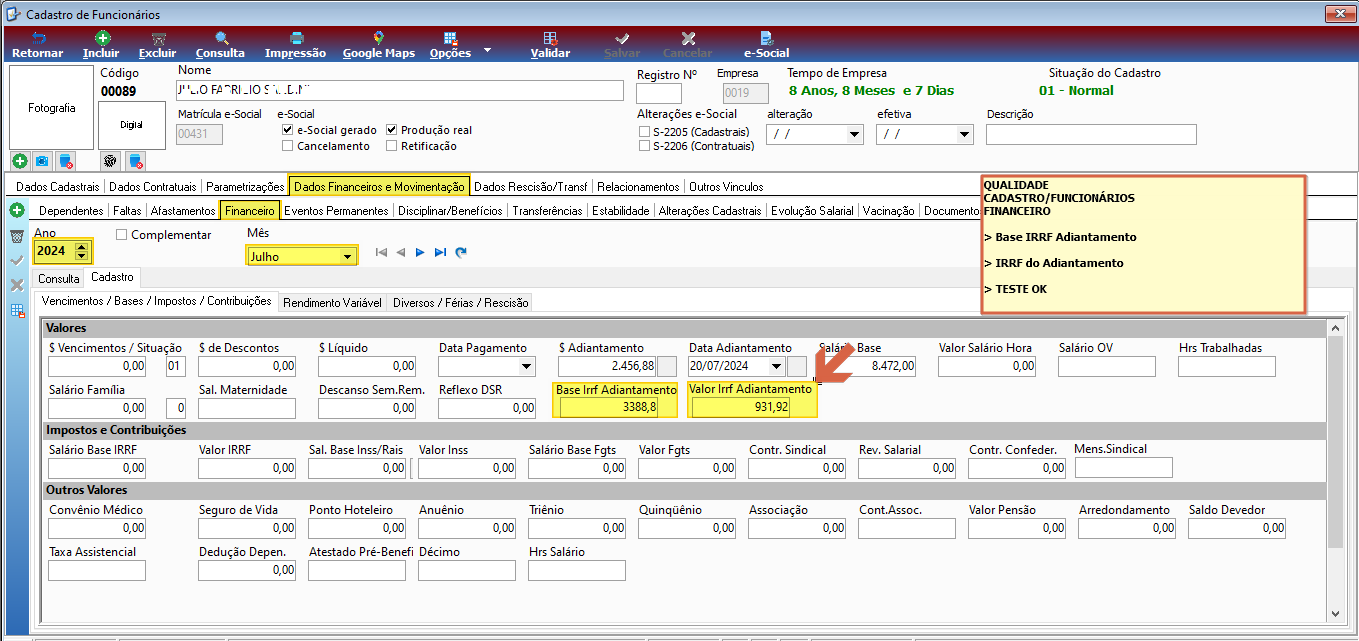The image size is (1359, 641).
Task: Click the trash bin icon in the left sidebar
Action: tap(17, 236)
